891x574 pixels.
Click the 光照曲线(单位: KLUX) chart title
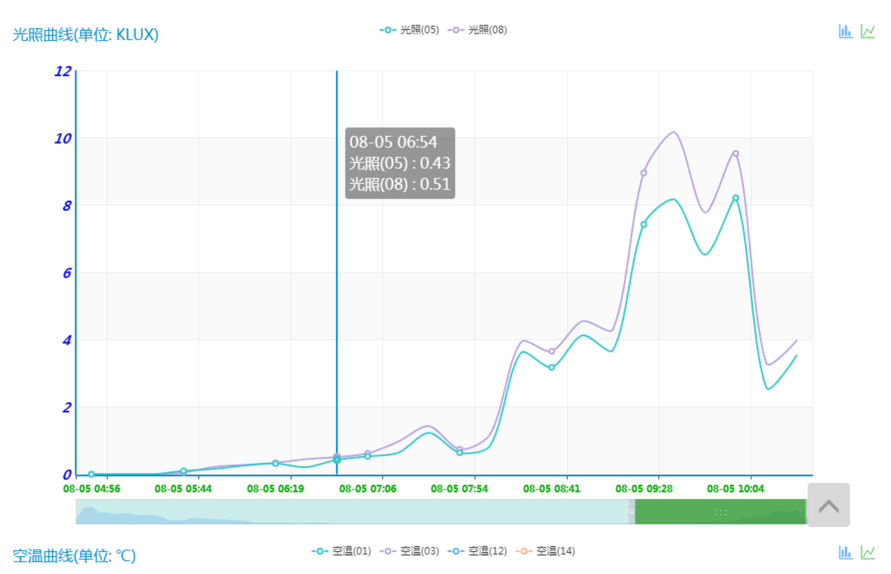85,34
